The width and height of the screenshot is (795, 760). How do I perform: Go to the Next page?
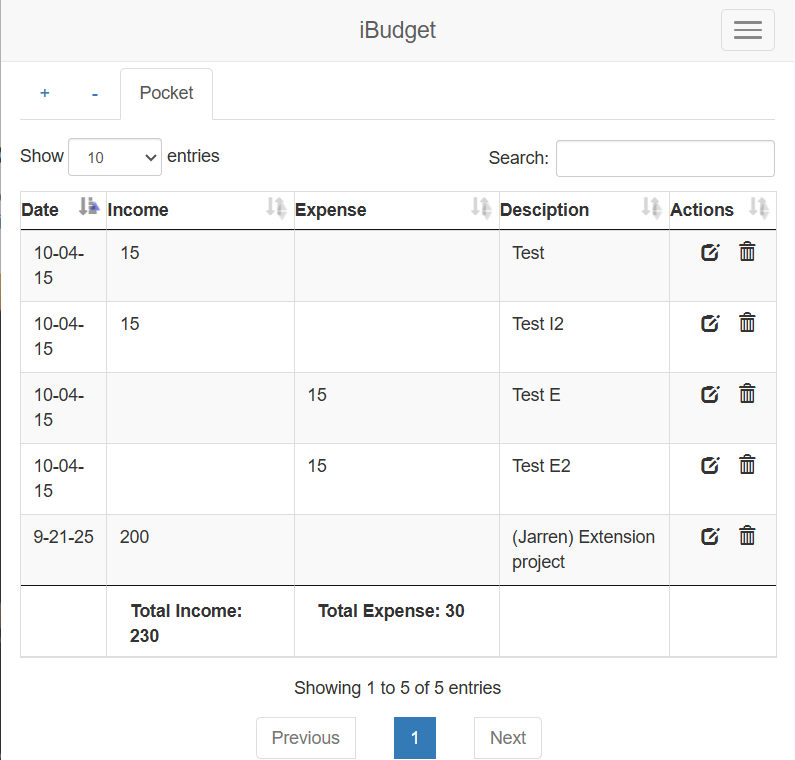coord(507,738)
